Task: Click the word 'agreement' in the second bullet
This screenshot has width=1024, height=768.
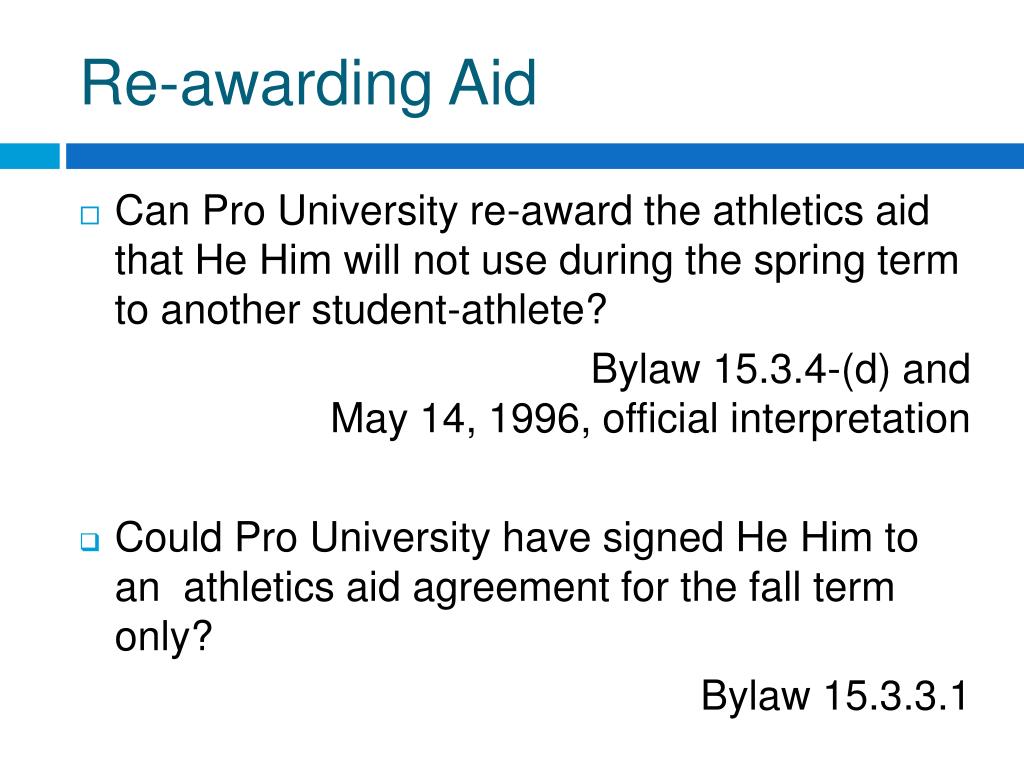Action: pos(511,588)
